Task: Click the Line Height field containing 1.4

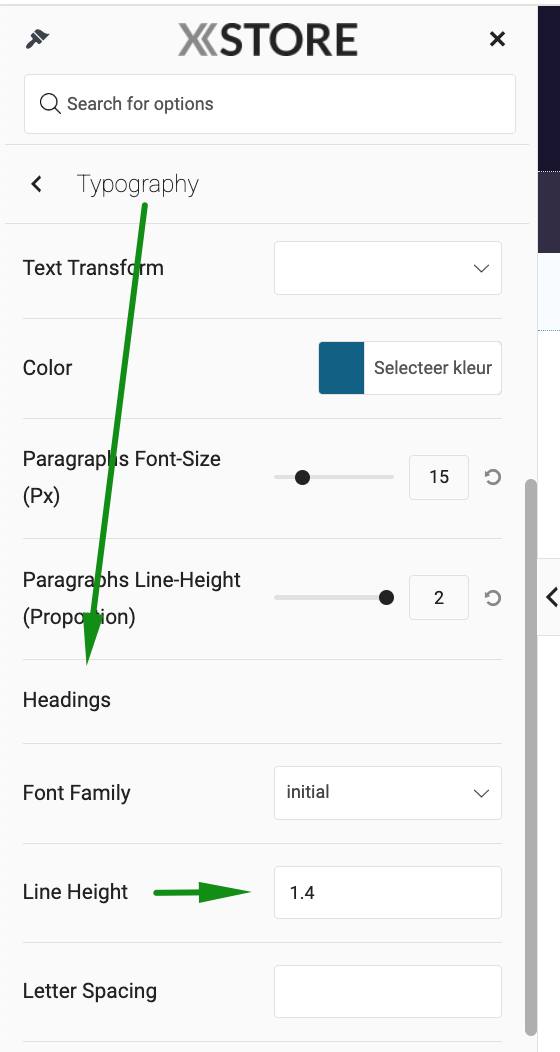Action: point(388,892)
